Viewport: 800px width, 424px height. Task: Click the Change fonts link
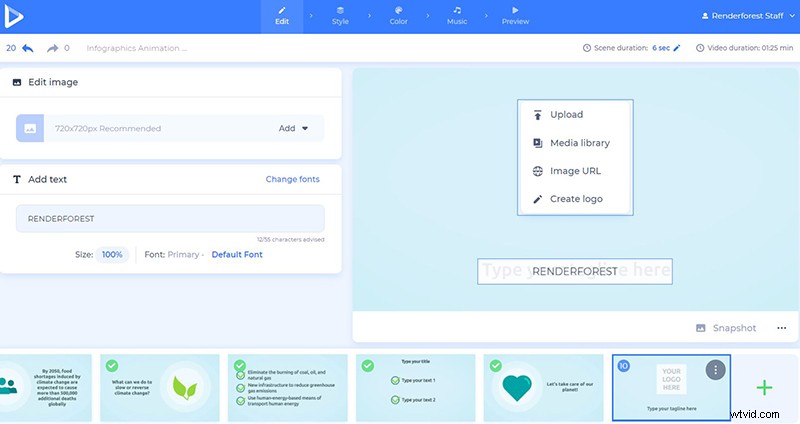tap(292, 179)
